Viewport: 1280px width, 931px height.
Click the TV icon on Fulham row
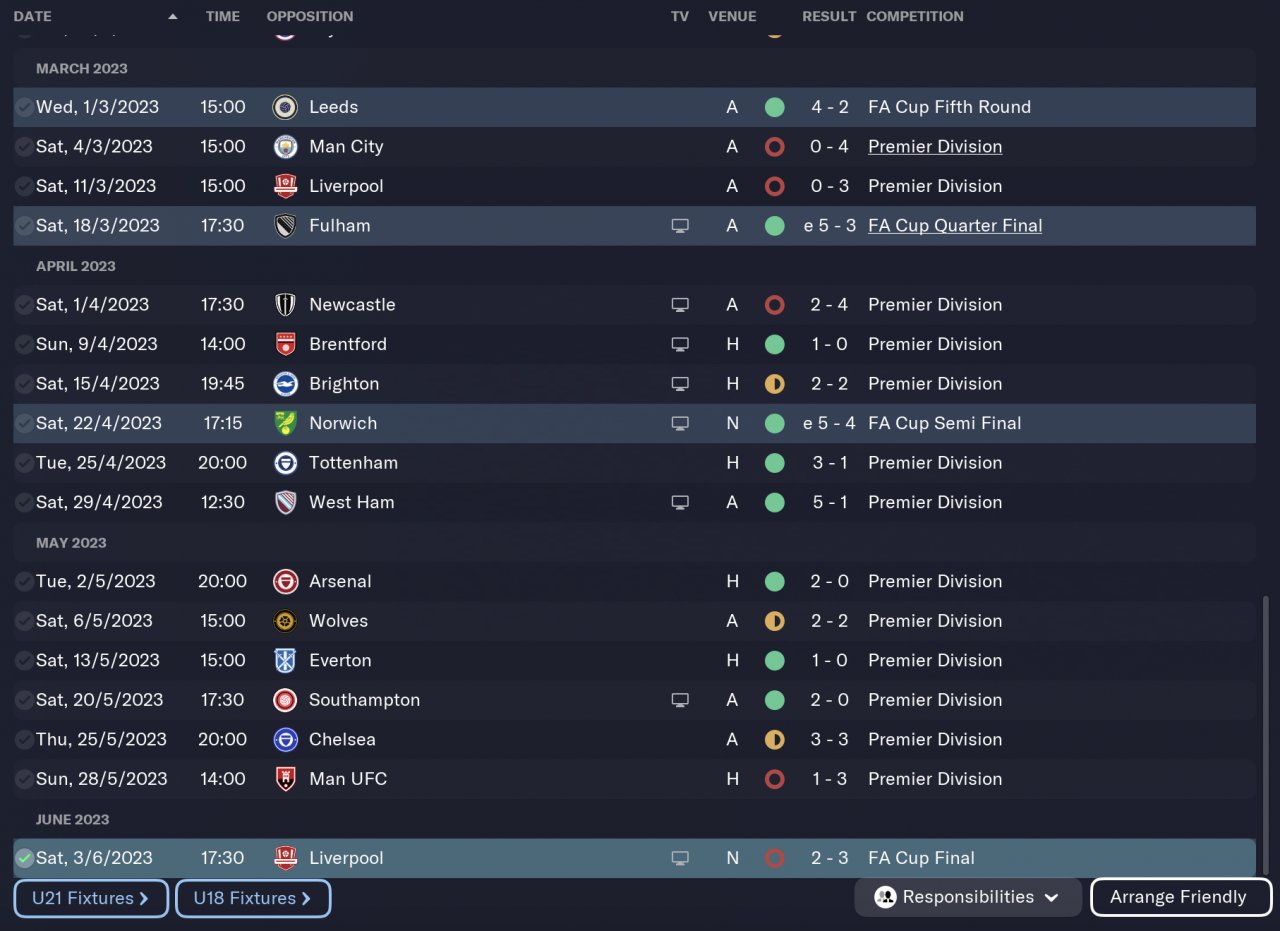point(680,226)
